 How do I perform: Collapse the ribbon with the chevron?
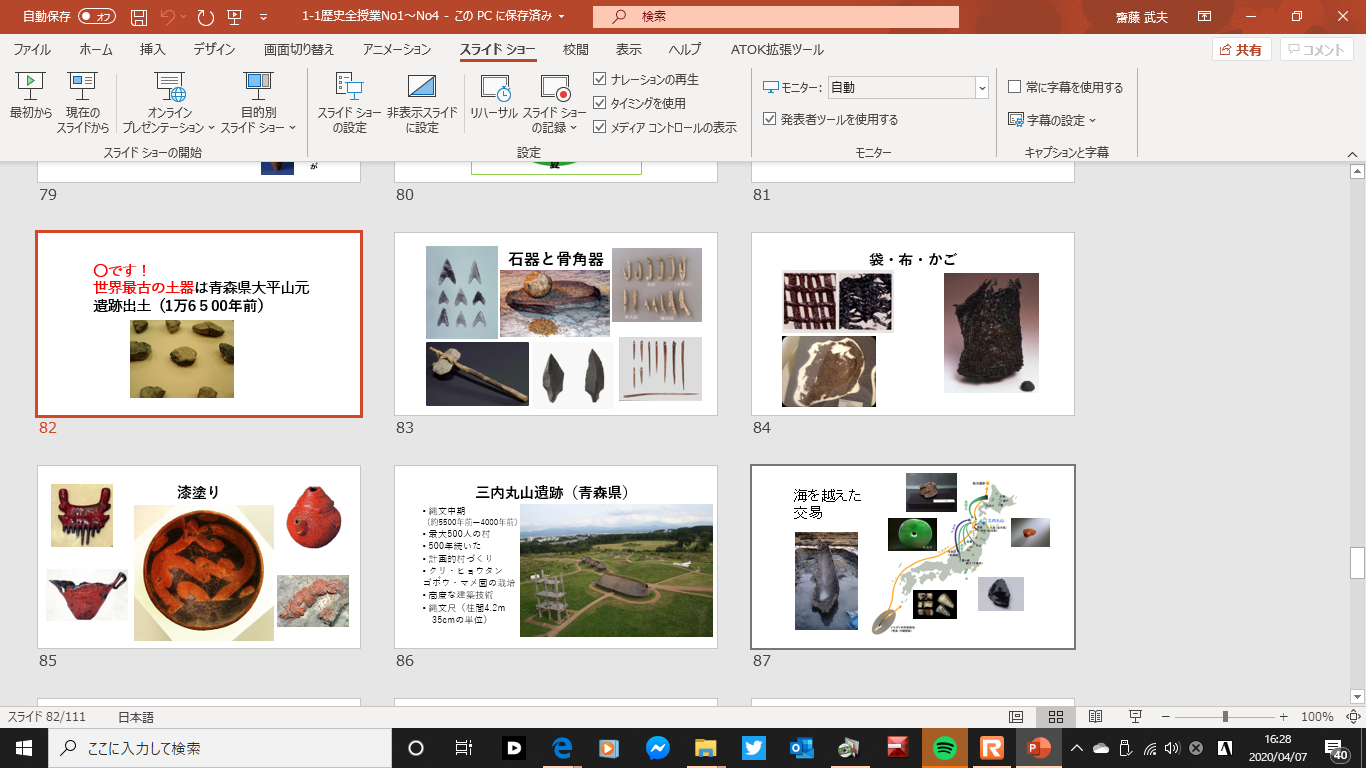click(x=1352, y=153)
